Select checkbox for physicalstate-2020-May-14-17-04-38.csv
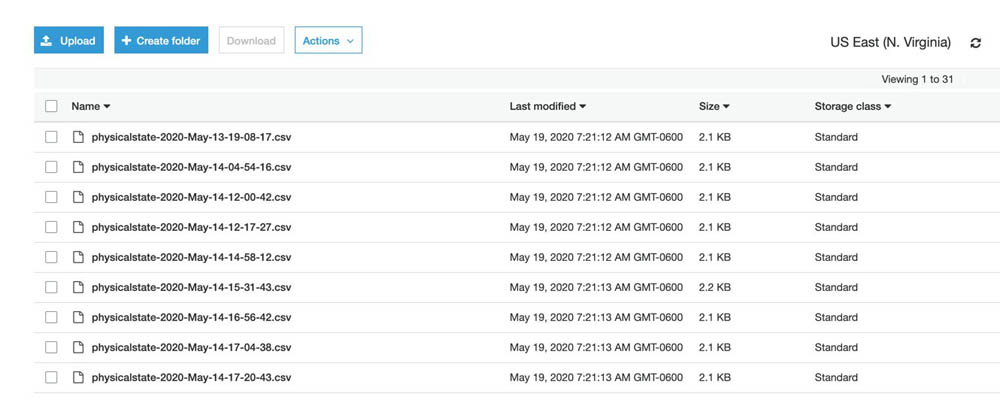1000x400 pixels. [x=51, y=347]
